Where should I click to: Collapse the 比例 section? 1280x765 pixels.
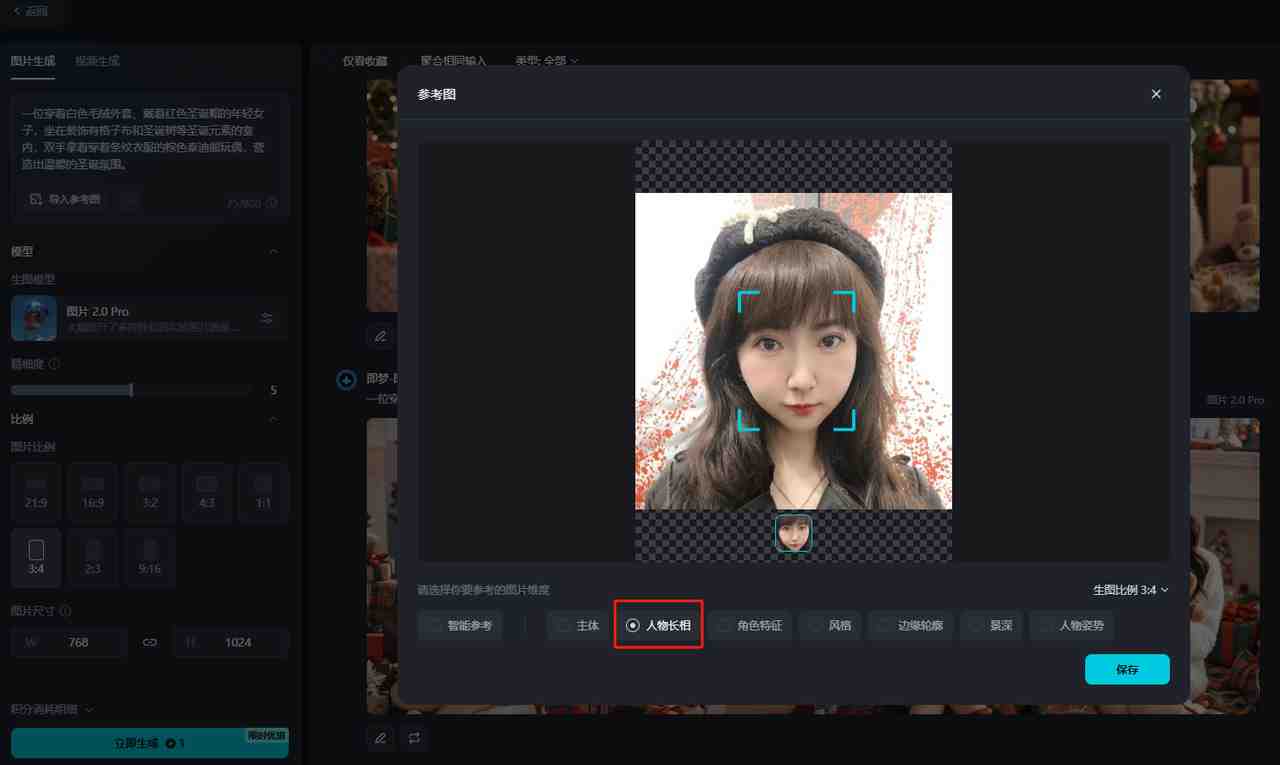pos(274,419)
